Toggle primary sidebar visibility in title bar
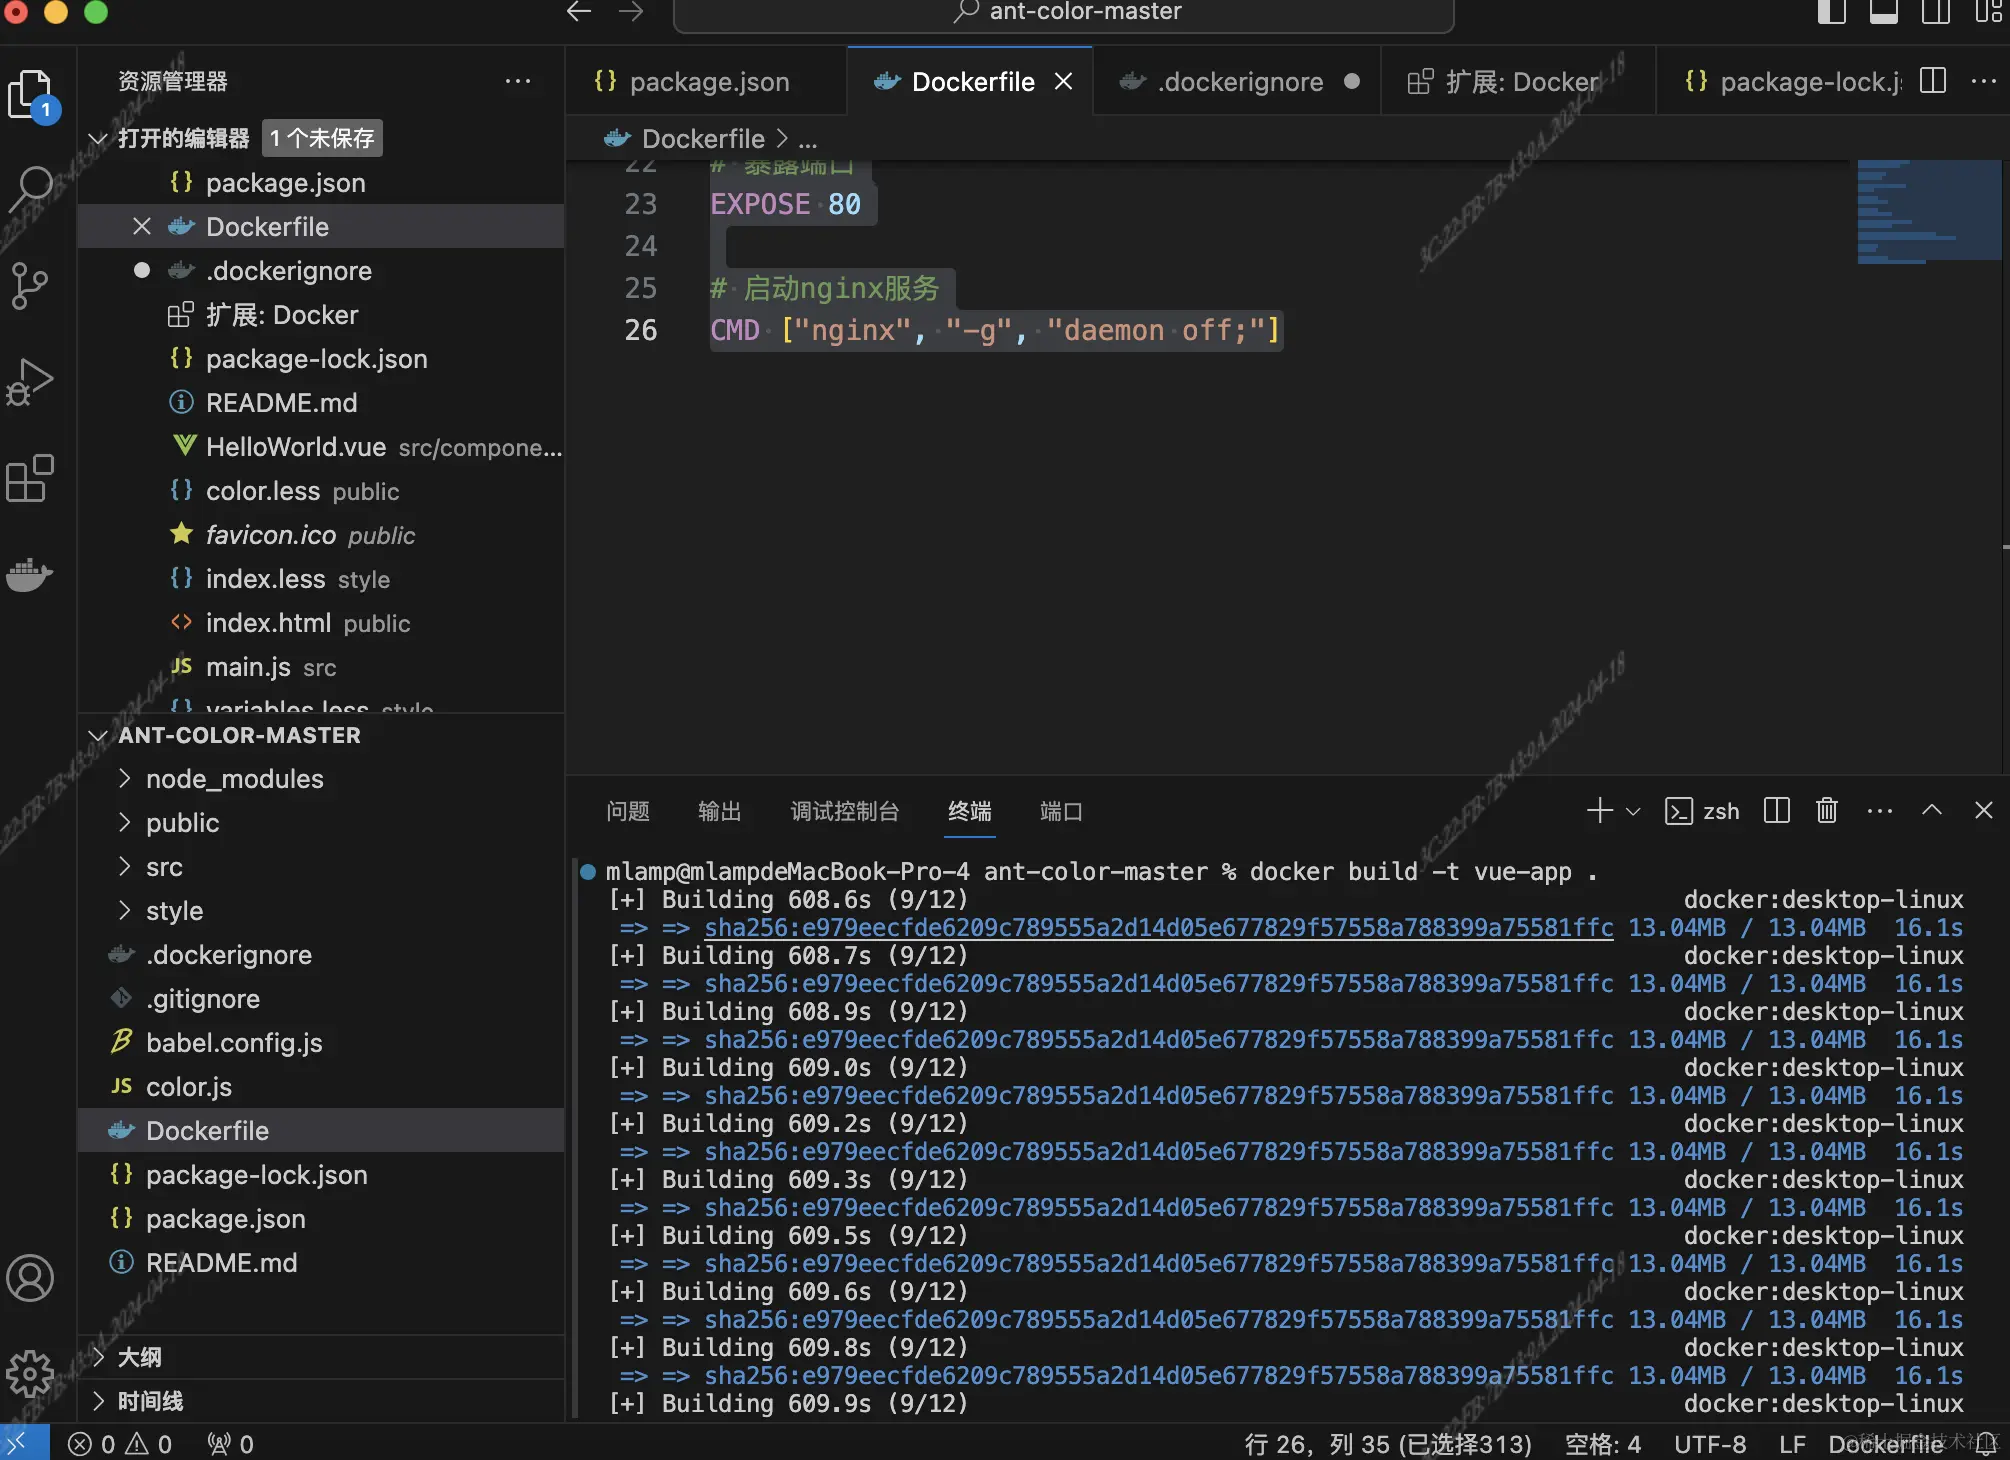The image size is (2010, 1460). [x=1831, y=13]
